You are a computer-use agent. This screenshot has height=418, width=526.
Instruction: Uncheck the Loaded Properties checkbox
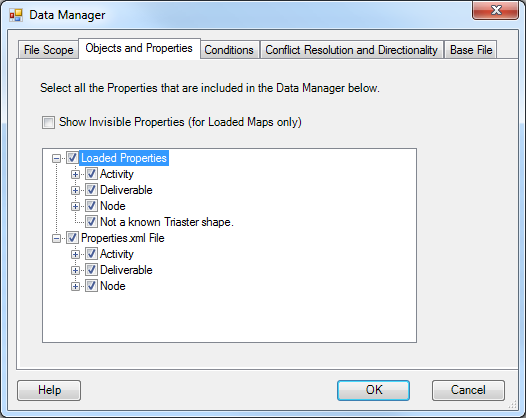point(72,158)
